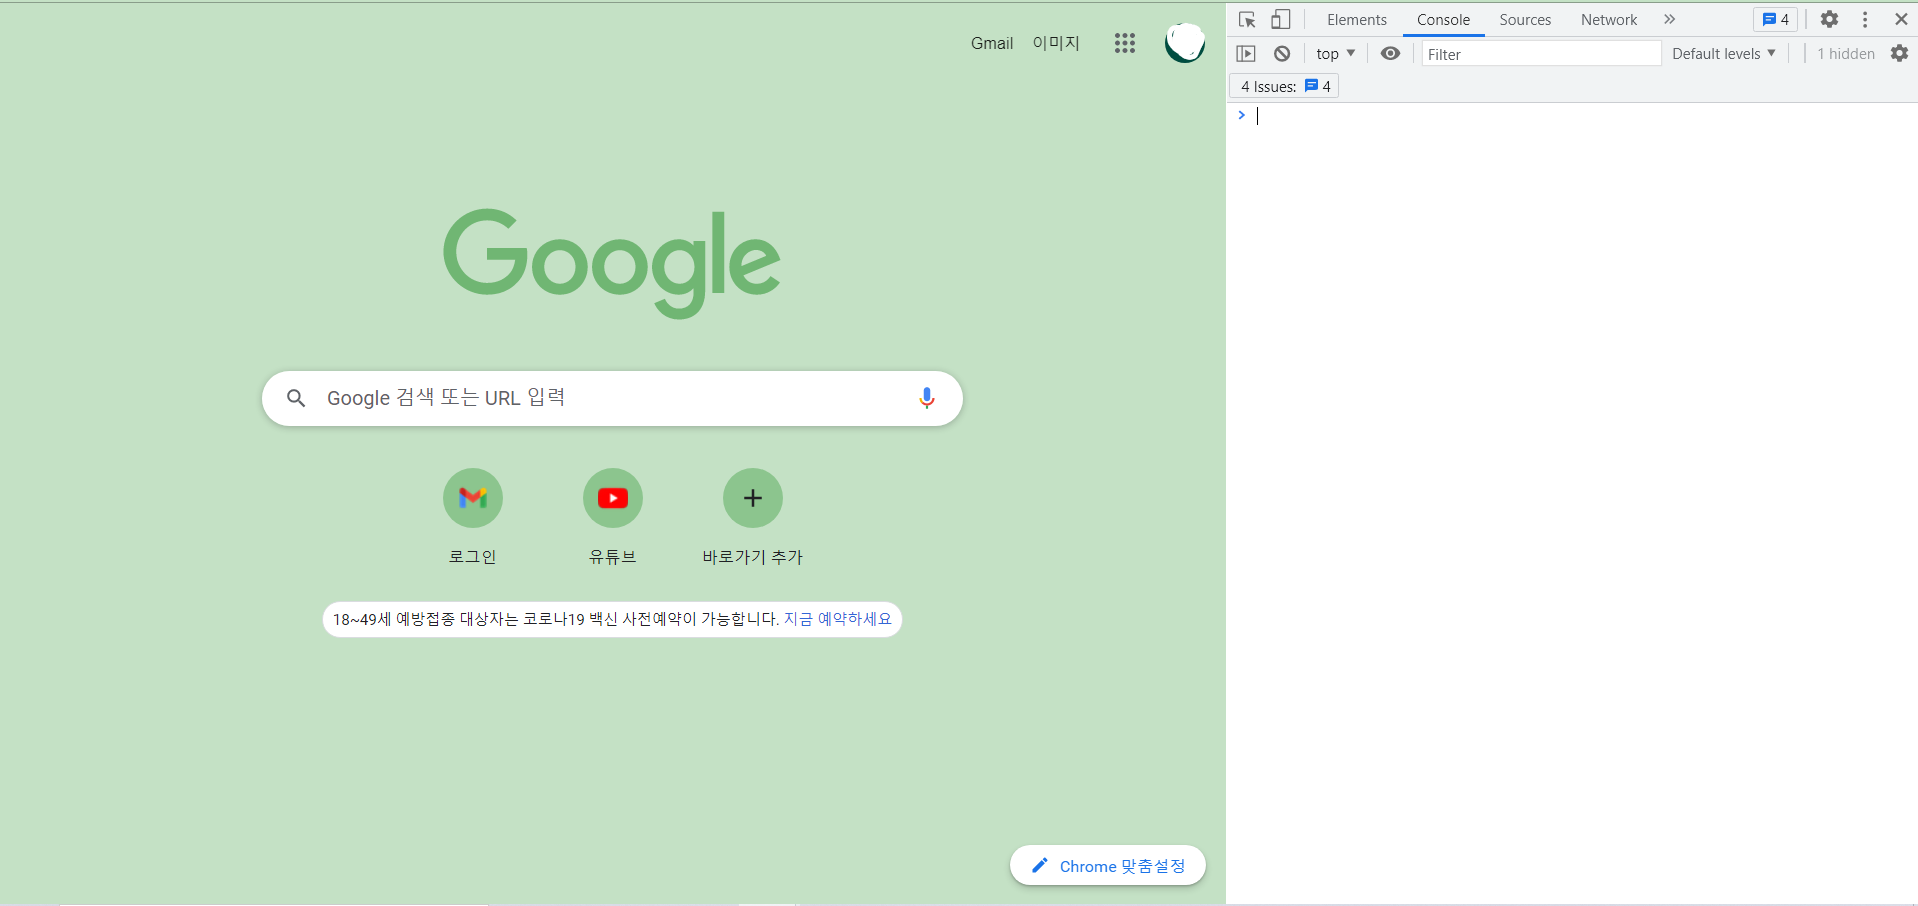Viewport: 1918px width, 906px height.
Task: Focus the console Filter field
Action: (1541, 54)
